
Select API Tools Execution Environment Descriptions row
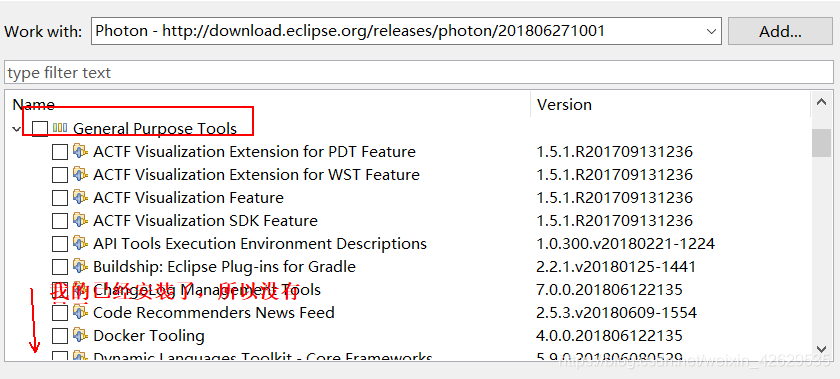(x=260, y=244)
